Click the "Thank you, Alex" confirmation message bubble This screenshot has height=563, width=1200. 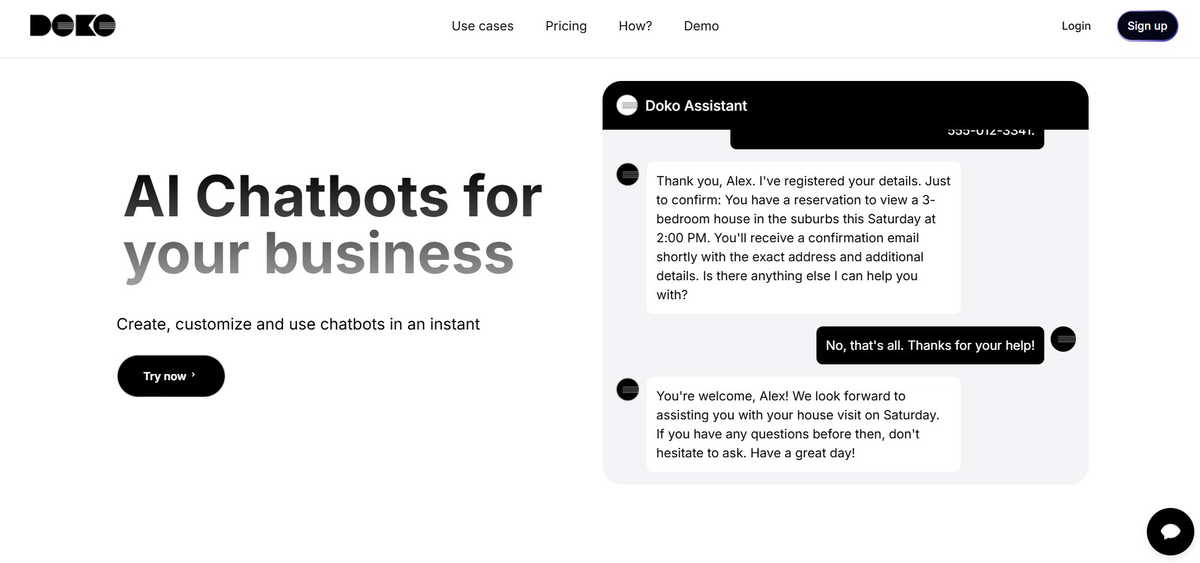[x=803, y=238]
